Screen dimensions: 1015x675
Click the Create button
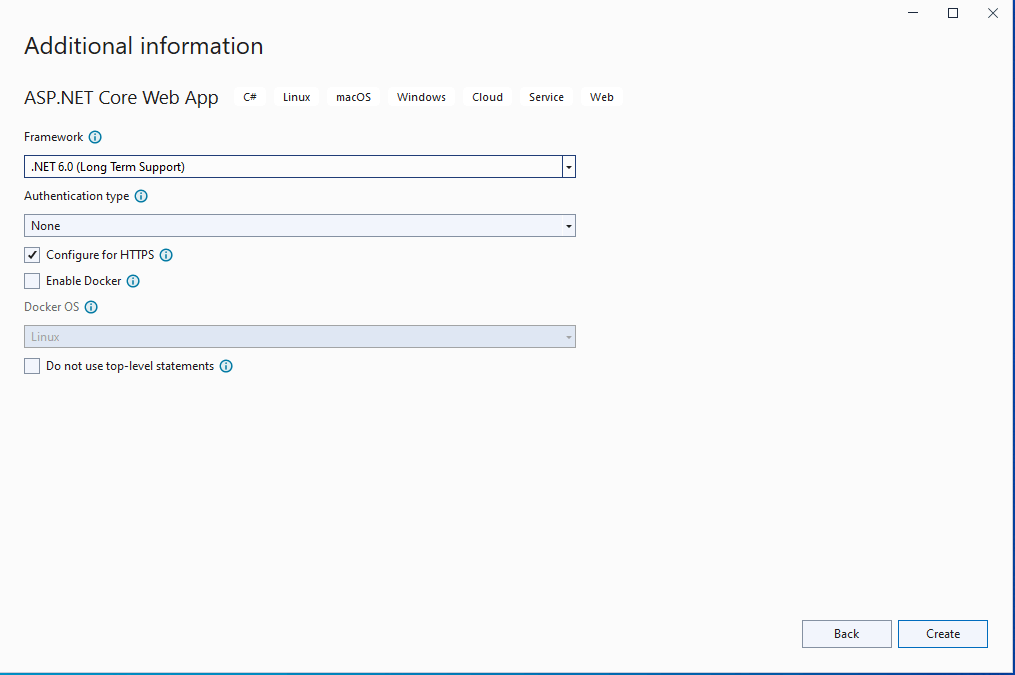[942, 634]
